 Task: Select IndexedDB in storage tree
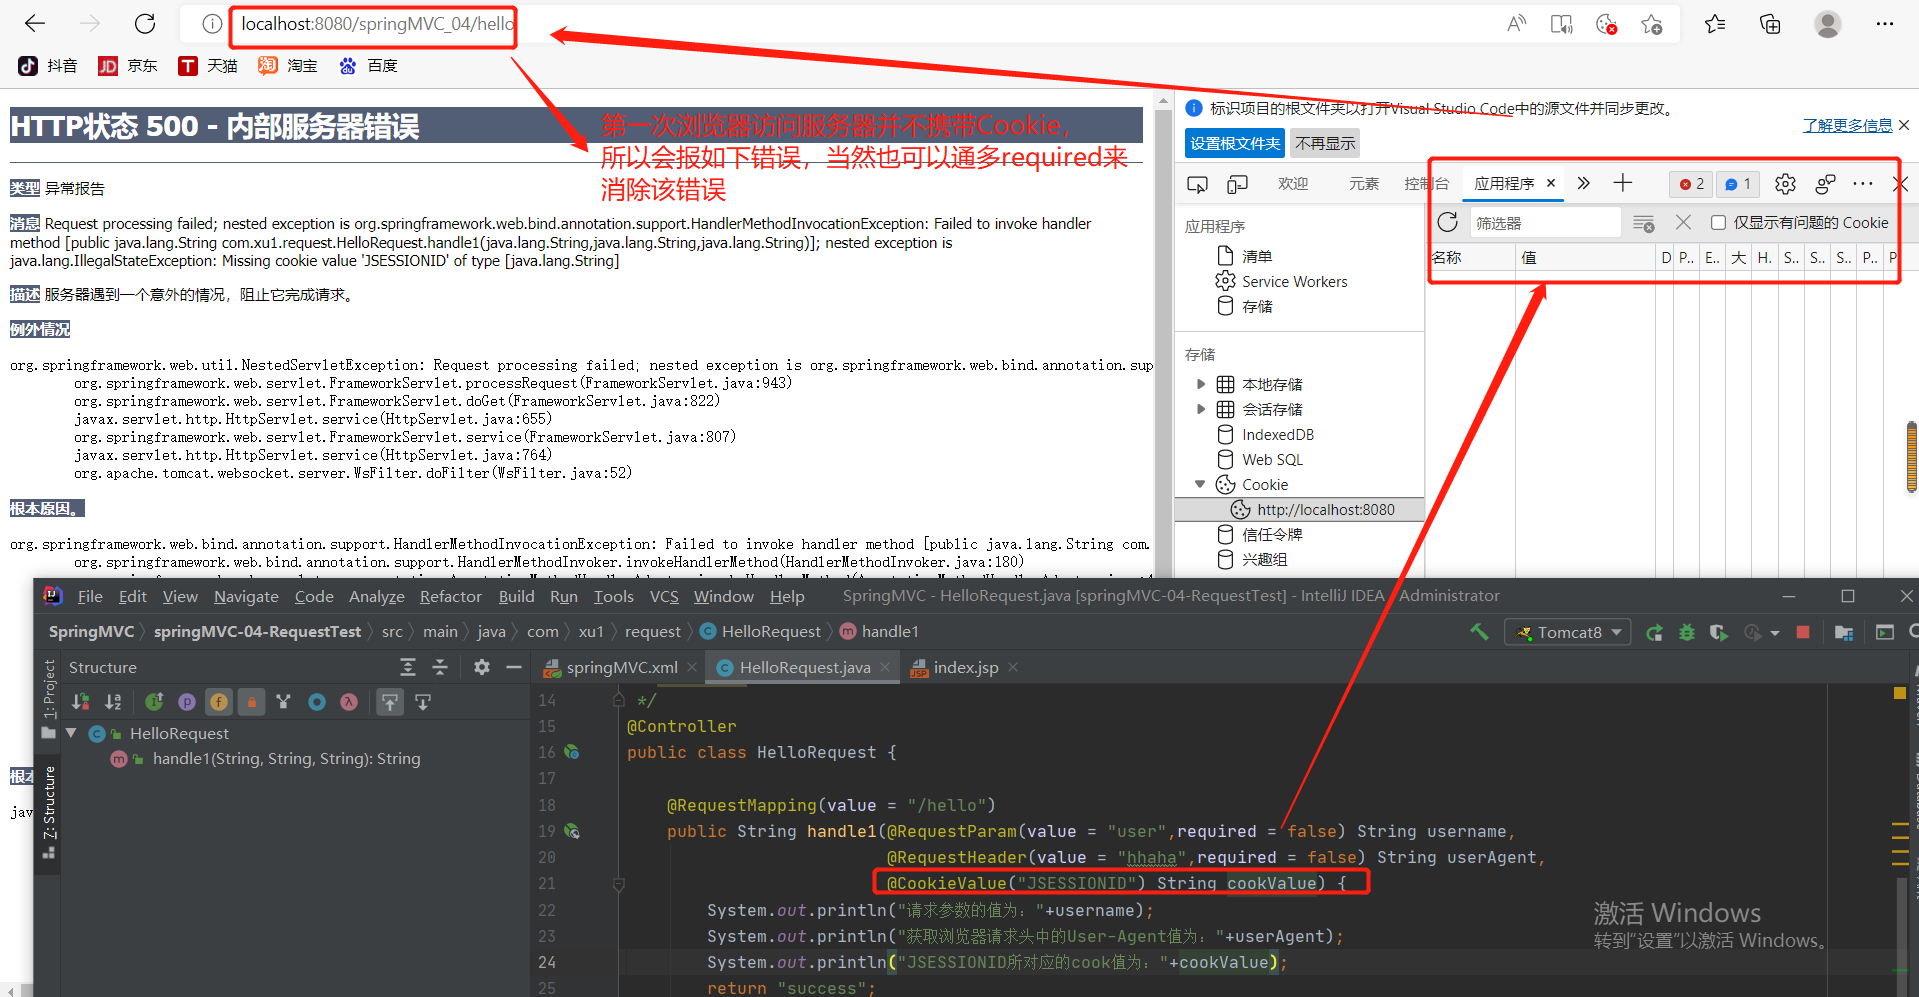(1277, 435)
